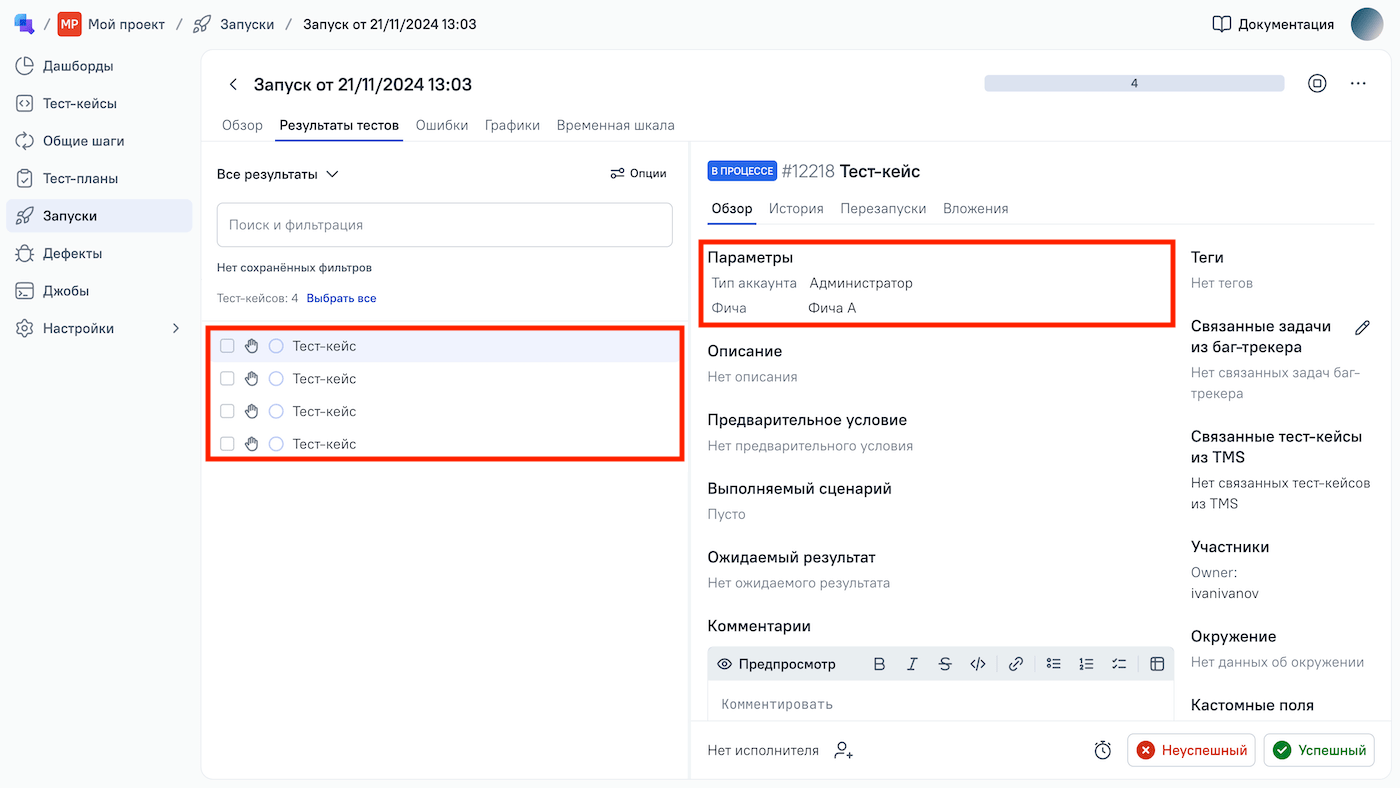The image size is (1400, 788).
Task: Check the second test case checkbox
Action: pos(227,379)
